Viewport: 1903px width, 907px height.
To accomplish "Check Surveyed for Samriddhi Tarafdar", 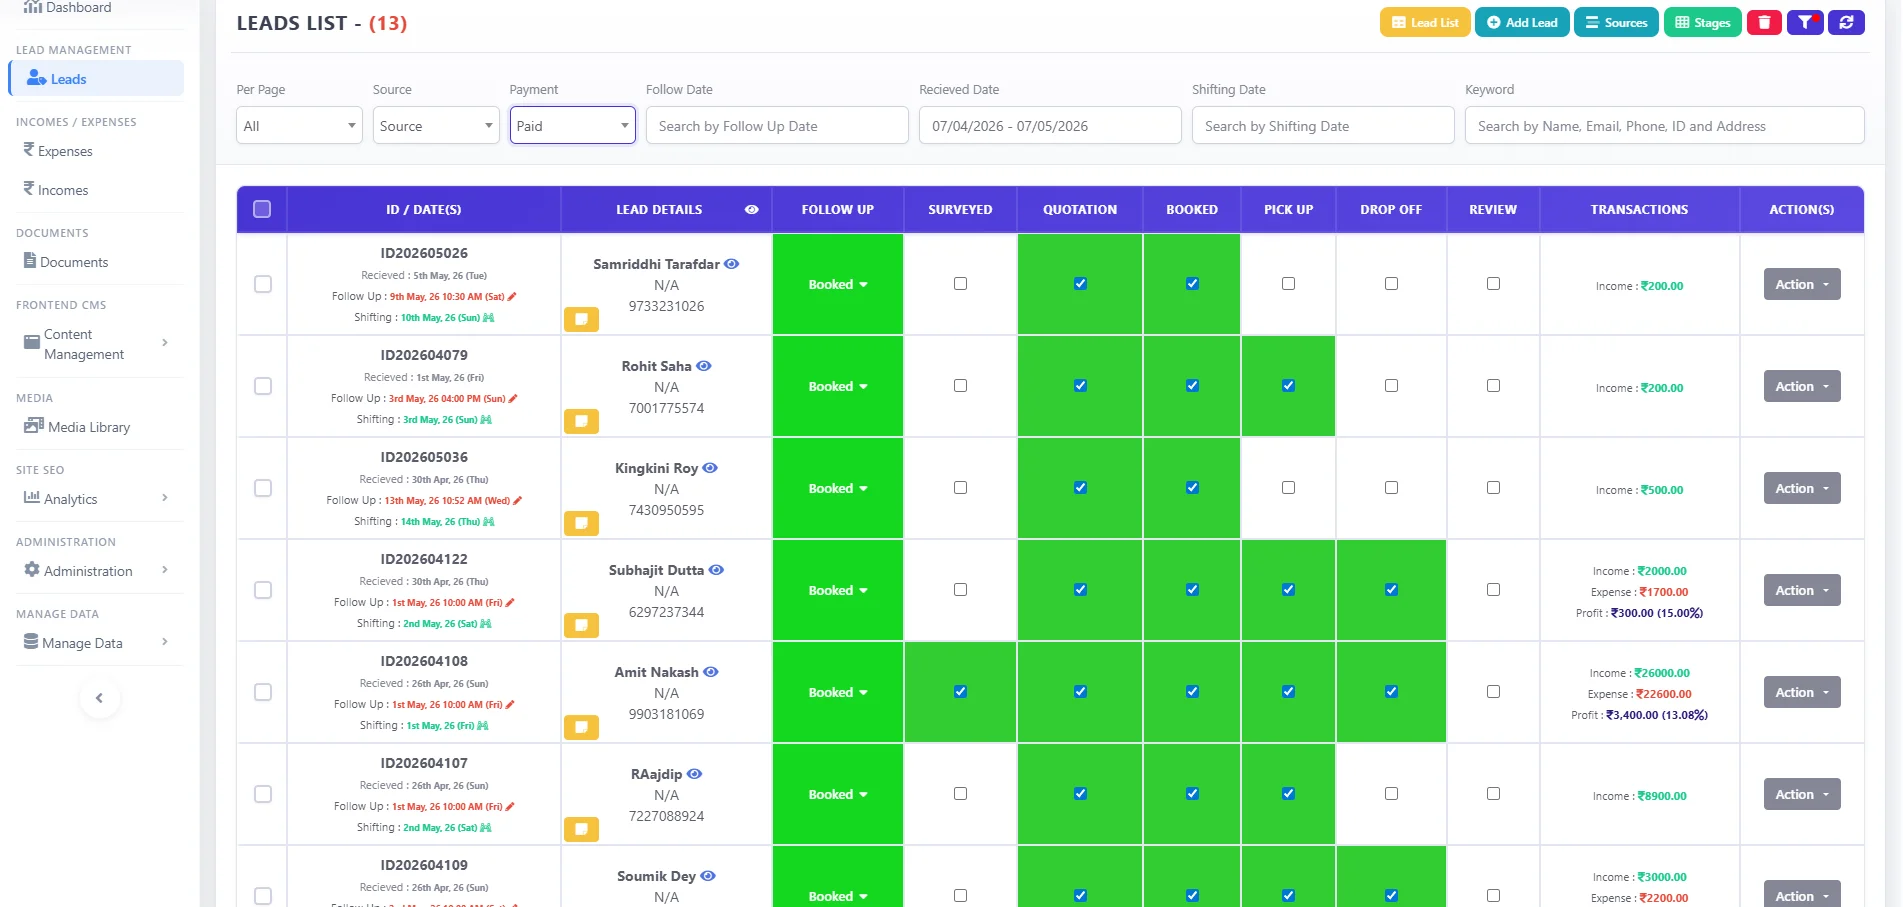I will pyautogui.click(x=960, y=284).
